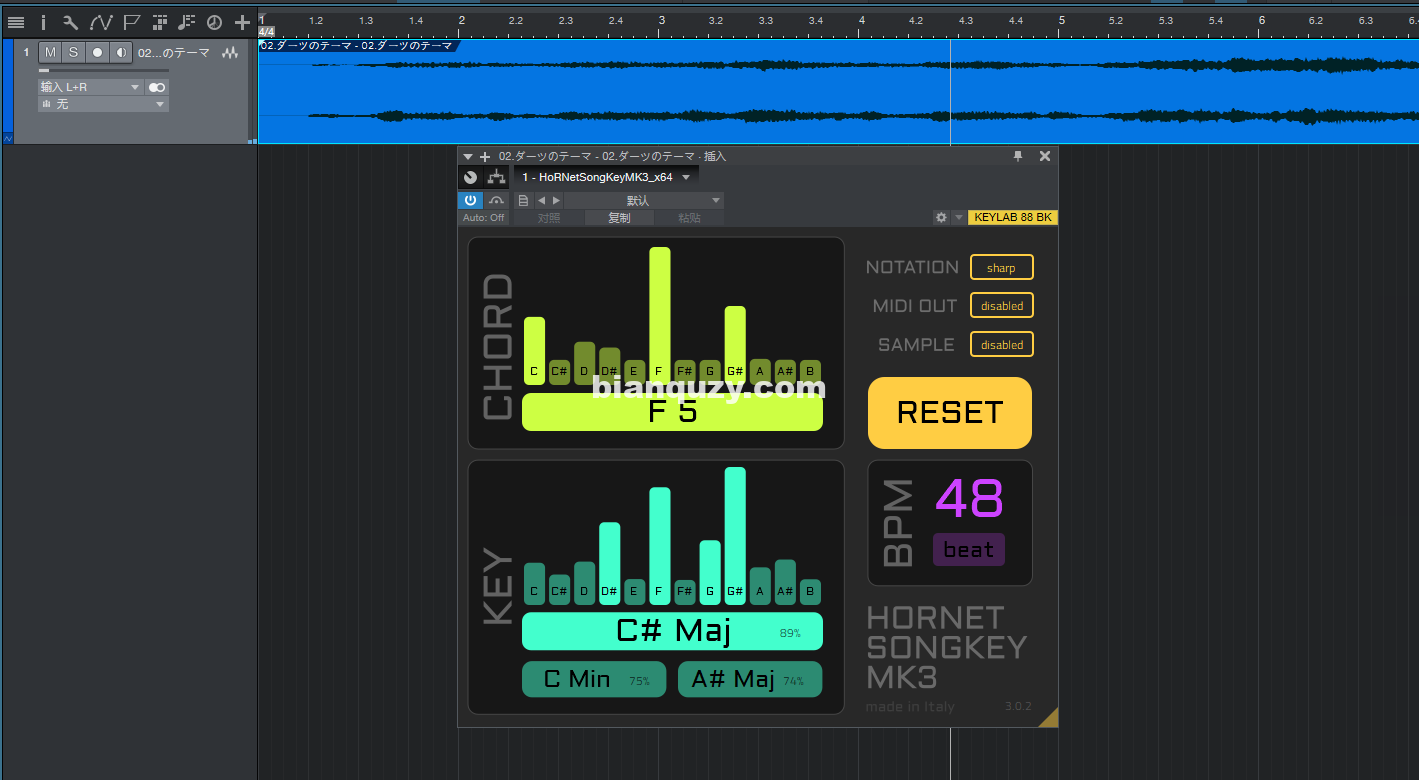Open the arranger track blocks icon
This screenshot has width=1419, height=780.
[159, 21]
